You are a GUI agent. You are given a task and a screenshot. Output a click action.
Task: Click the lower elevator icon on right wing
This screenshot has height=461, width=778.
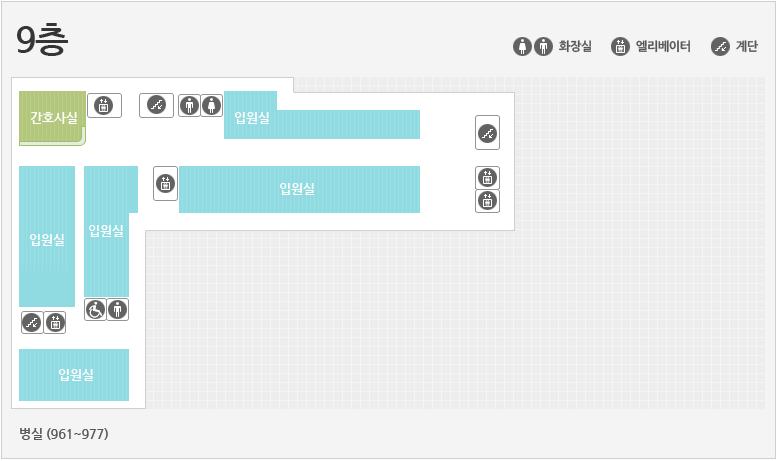coord(487,201)
